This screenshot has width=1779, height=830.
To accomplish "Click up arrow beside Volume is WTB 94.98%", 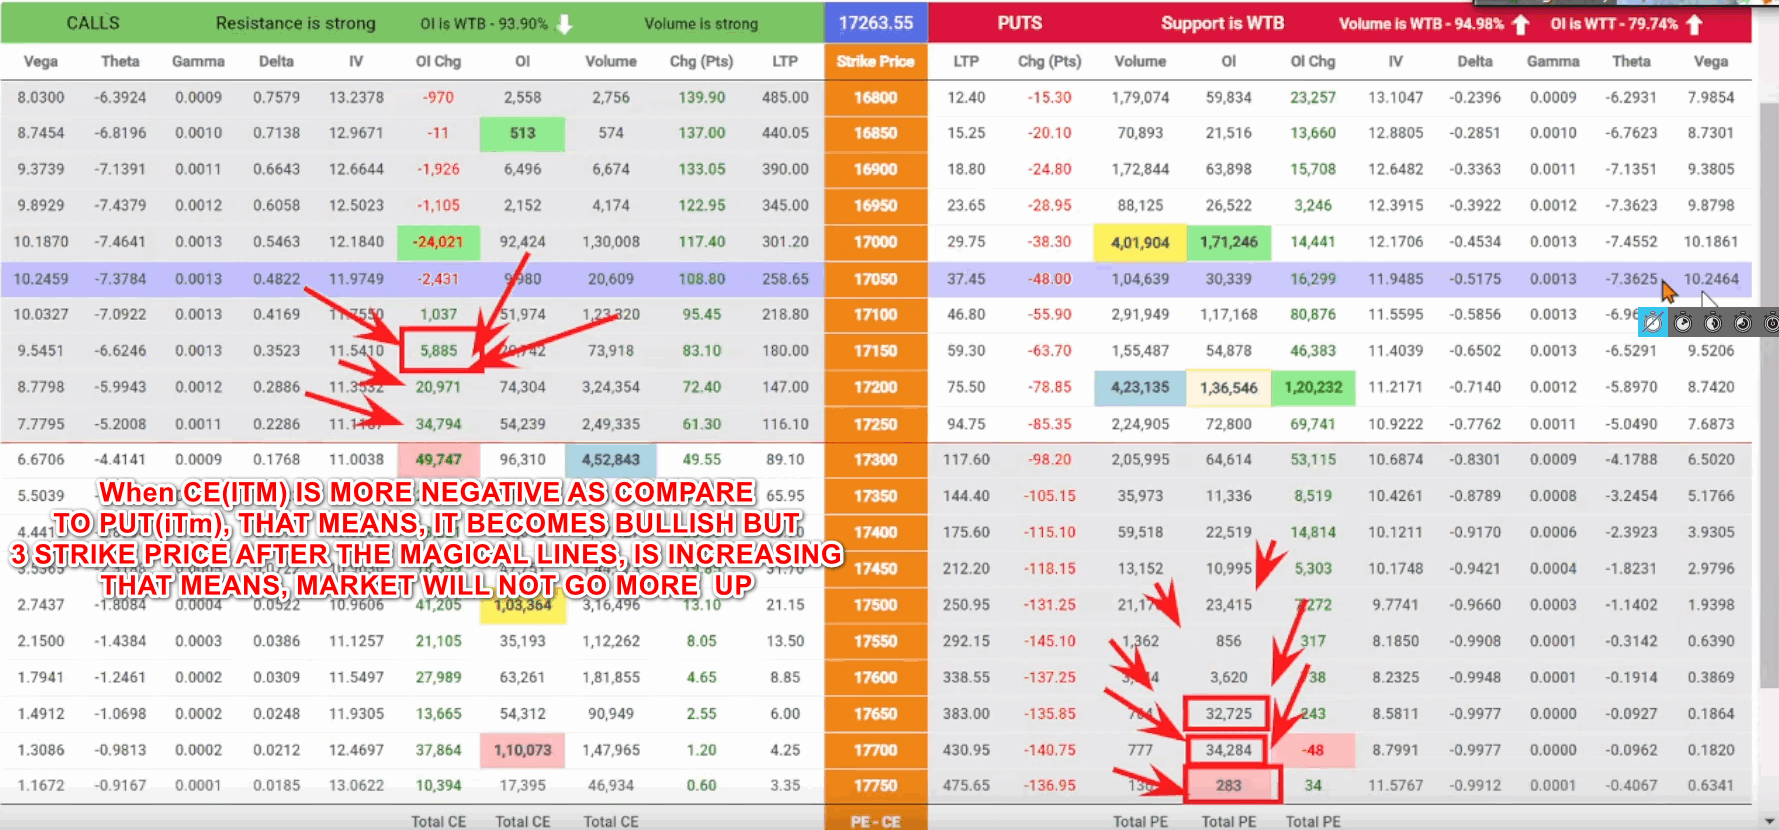I will (x=1520, y=24).
